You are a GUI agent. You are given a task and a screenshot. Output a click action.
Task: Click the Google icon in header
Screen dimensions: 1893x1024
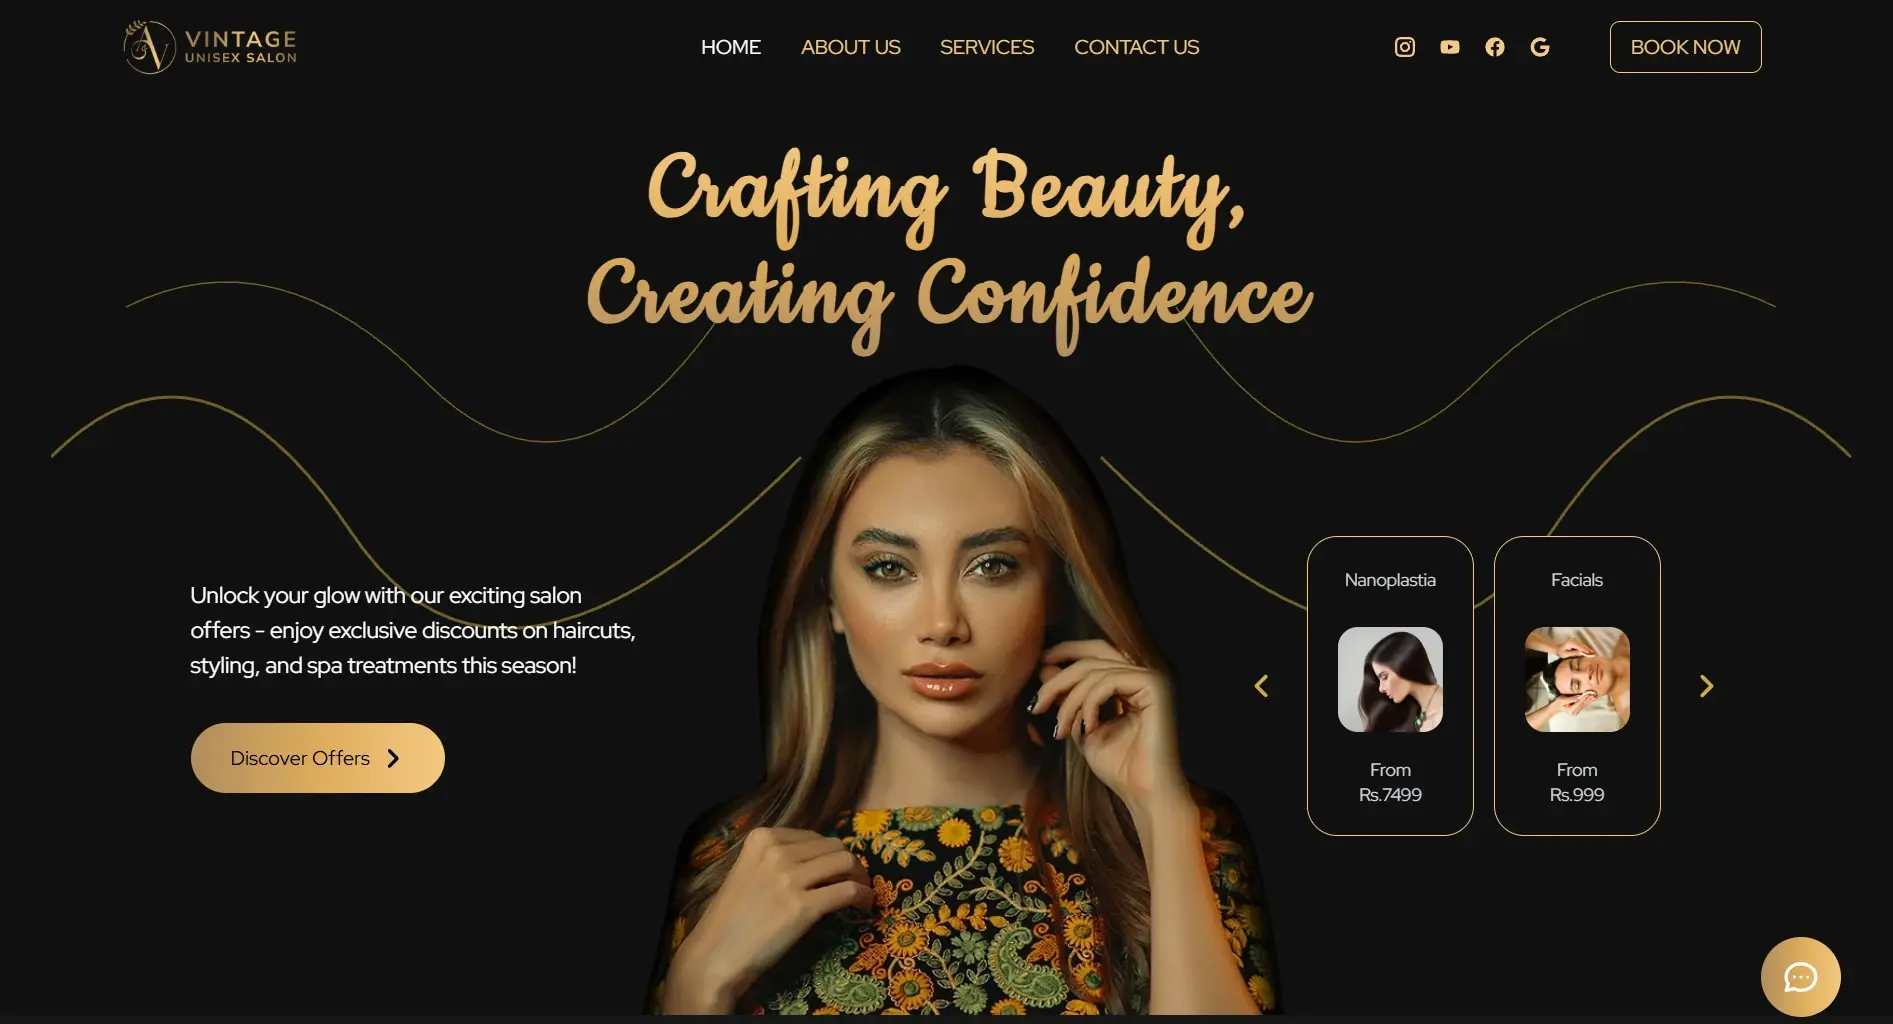1539,47
